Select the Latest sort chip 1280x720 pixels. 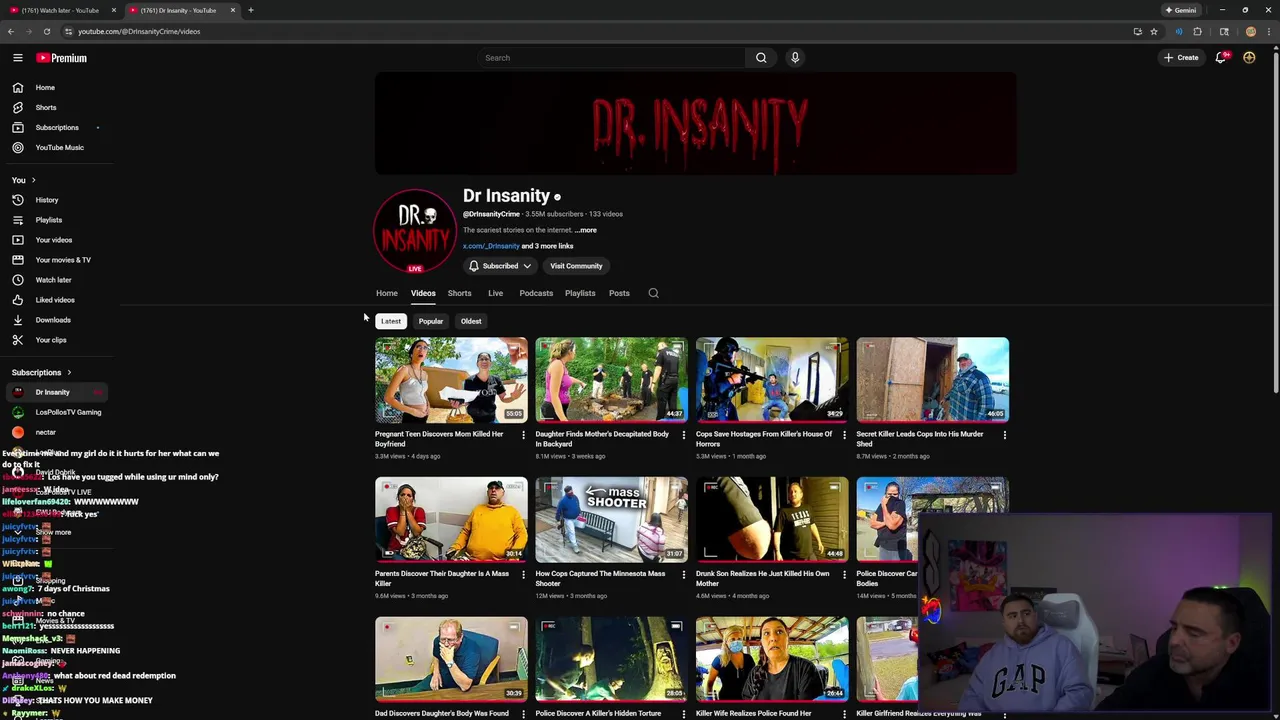click(x=391, y=321)
